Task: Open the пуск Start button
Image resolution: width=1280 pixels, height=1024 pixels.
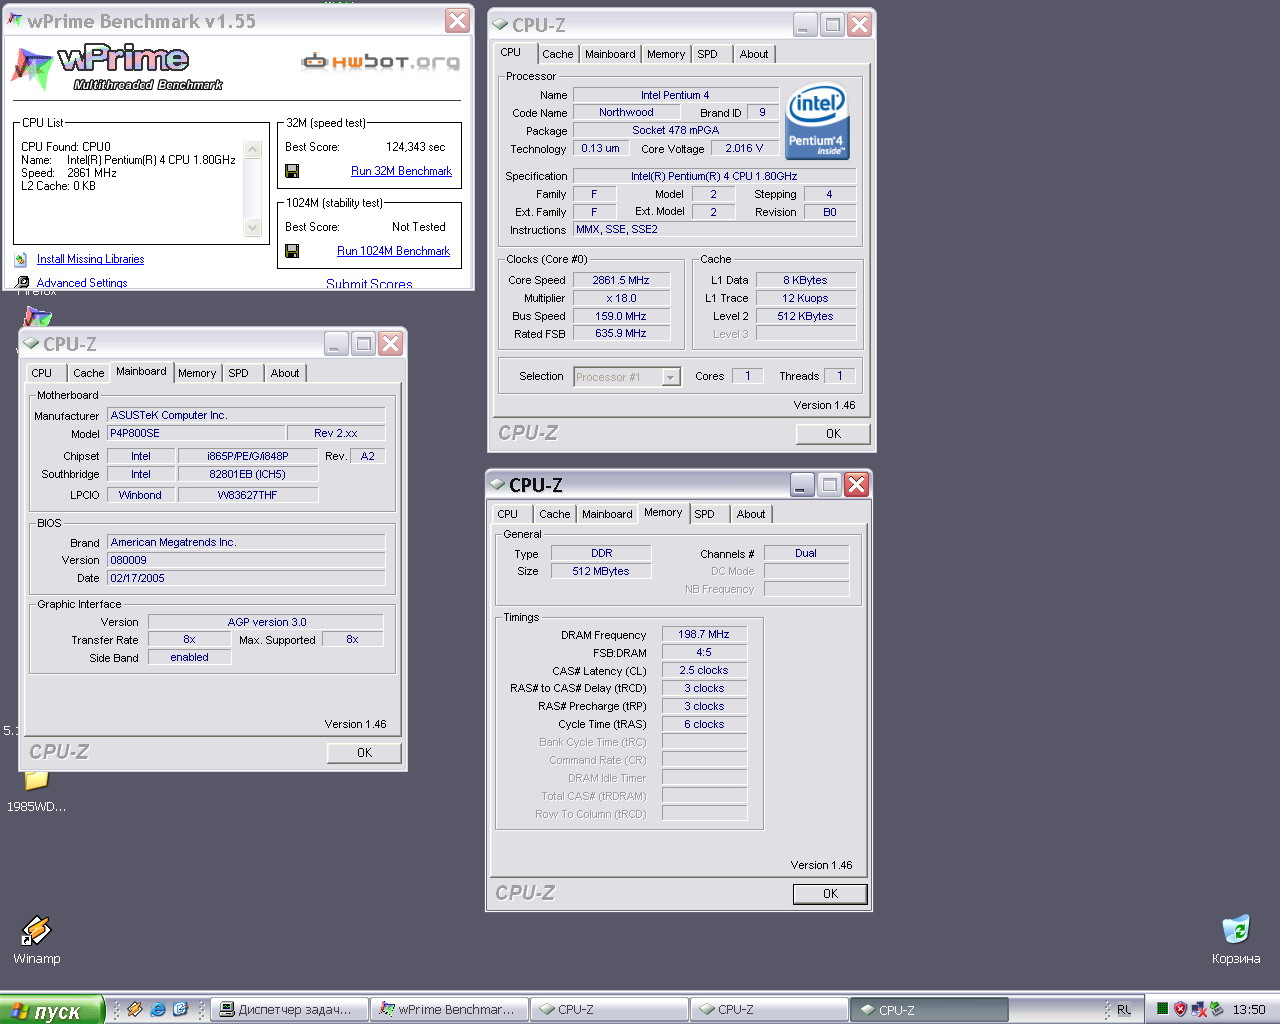Action: [52, 1010]
